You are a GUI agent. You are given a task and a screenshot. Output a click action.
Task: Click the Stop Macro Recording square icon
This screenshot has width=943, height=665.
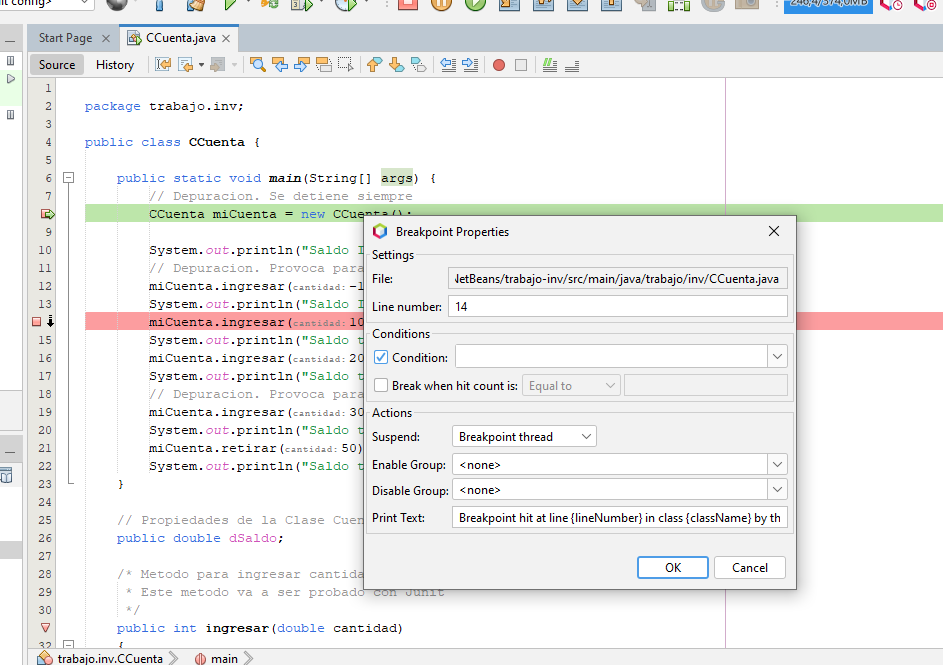(520, 65)
